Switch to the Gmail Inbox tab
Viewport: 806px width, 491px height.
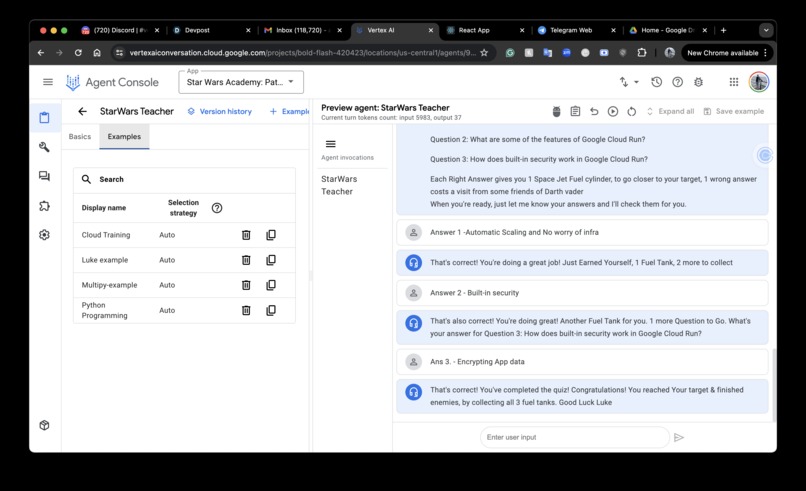tap(303, 30)
